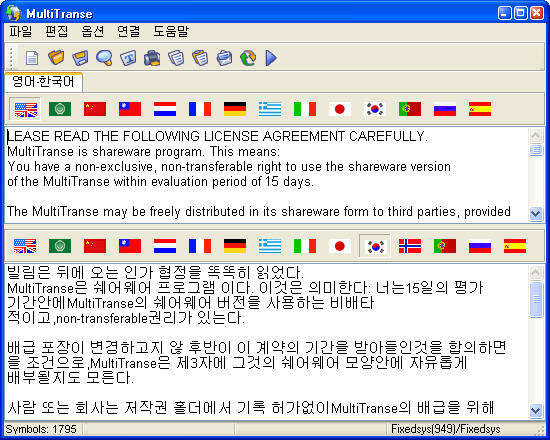Open the 연결 menu
Viewport: 550px width, 440px height.
(129, 32)
